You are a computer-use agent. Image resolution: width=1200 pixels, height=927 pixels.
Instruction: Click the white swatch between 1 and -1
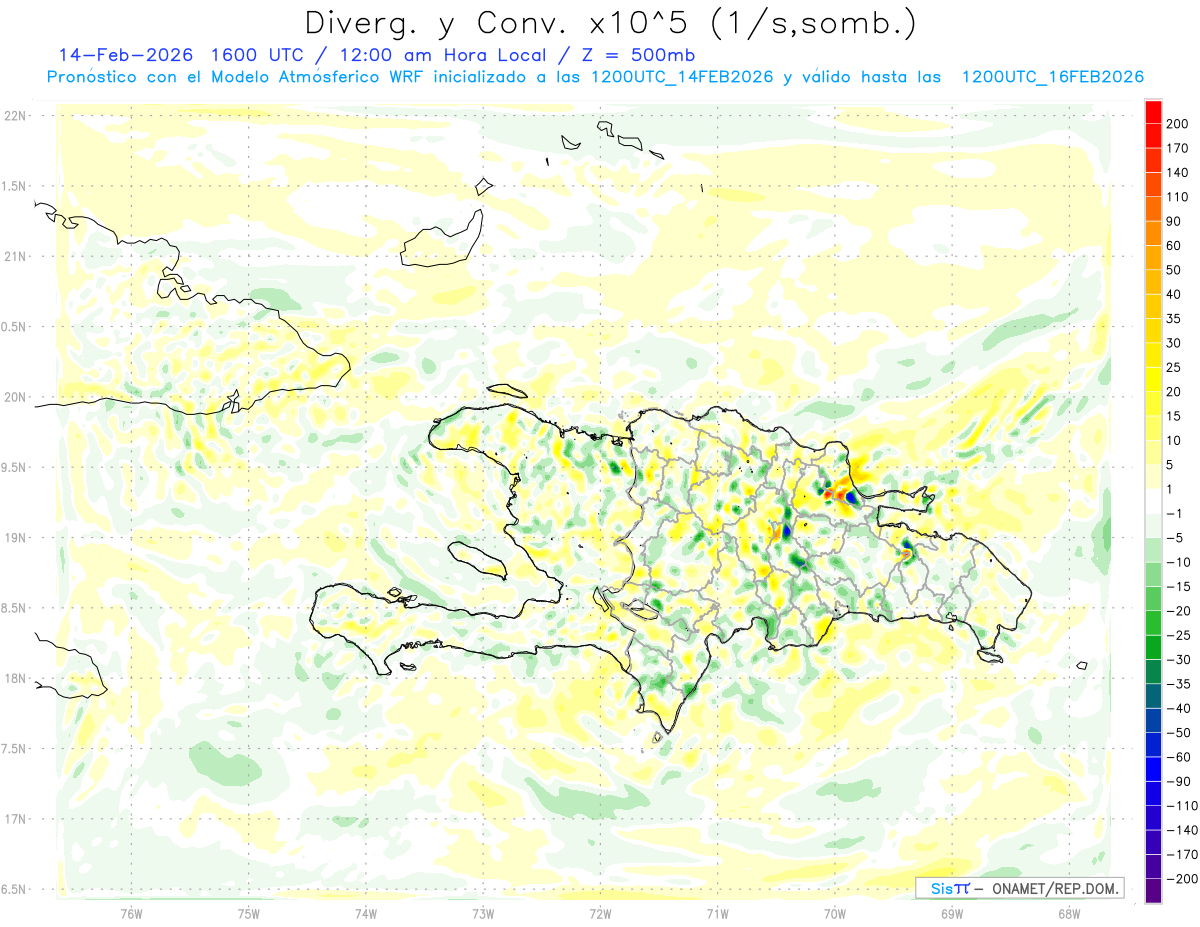click(x=1153, y=501)
